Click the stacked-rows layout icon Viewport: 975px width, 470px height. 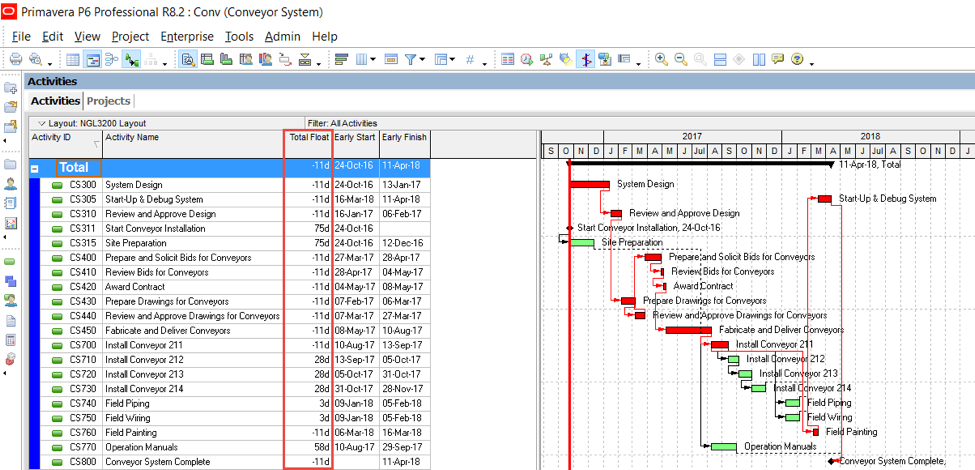click(720, 60)
